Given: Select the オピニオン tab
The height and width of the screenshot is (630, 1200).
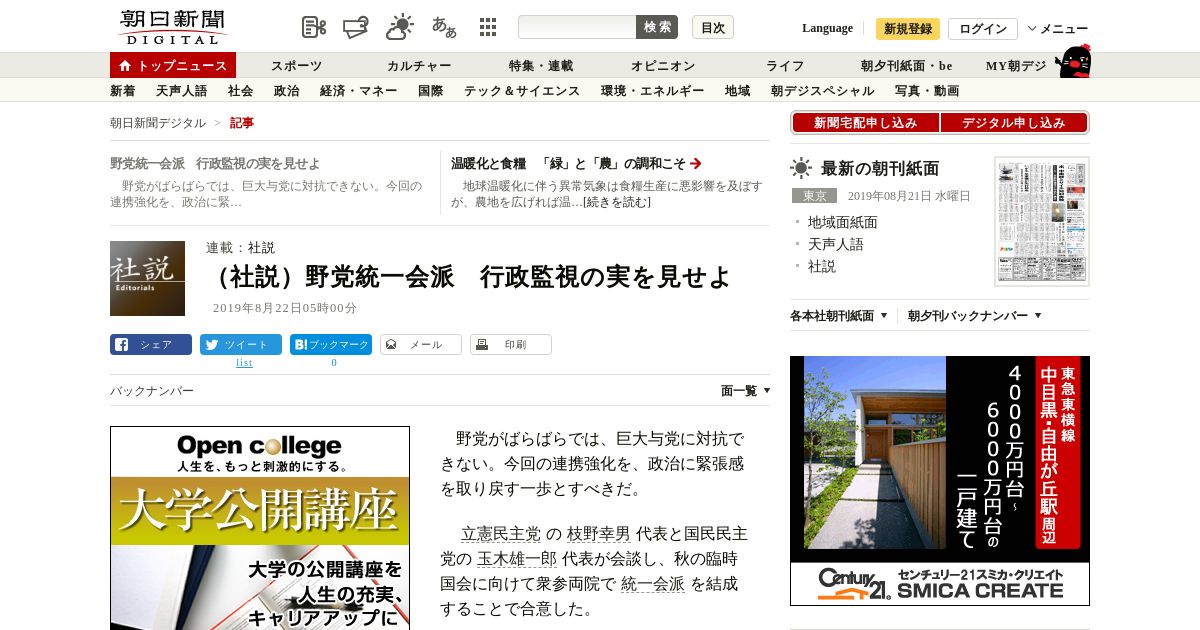Looking at the screenshot, I should (x=663, y=66).
